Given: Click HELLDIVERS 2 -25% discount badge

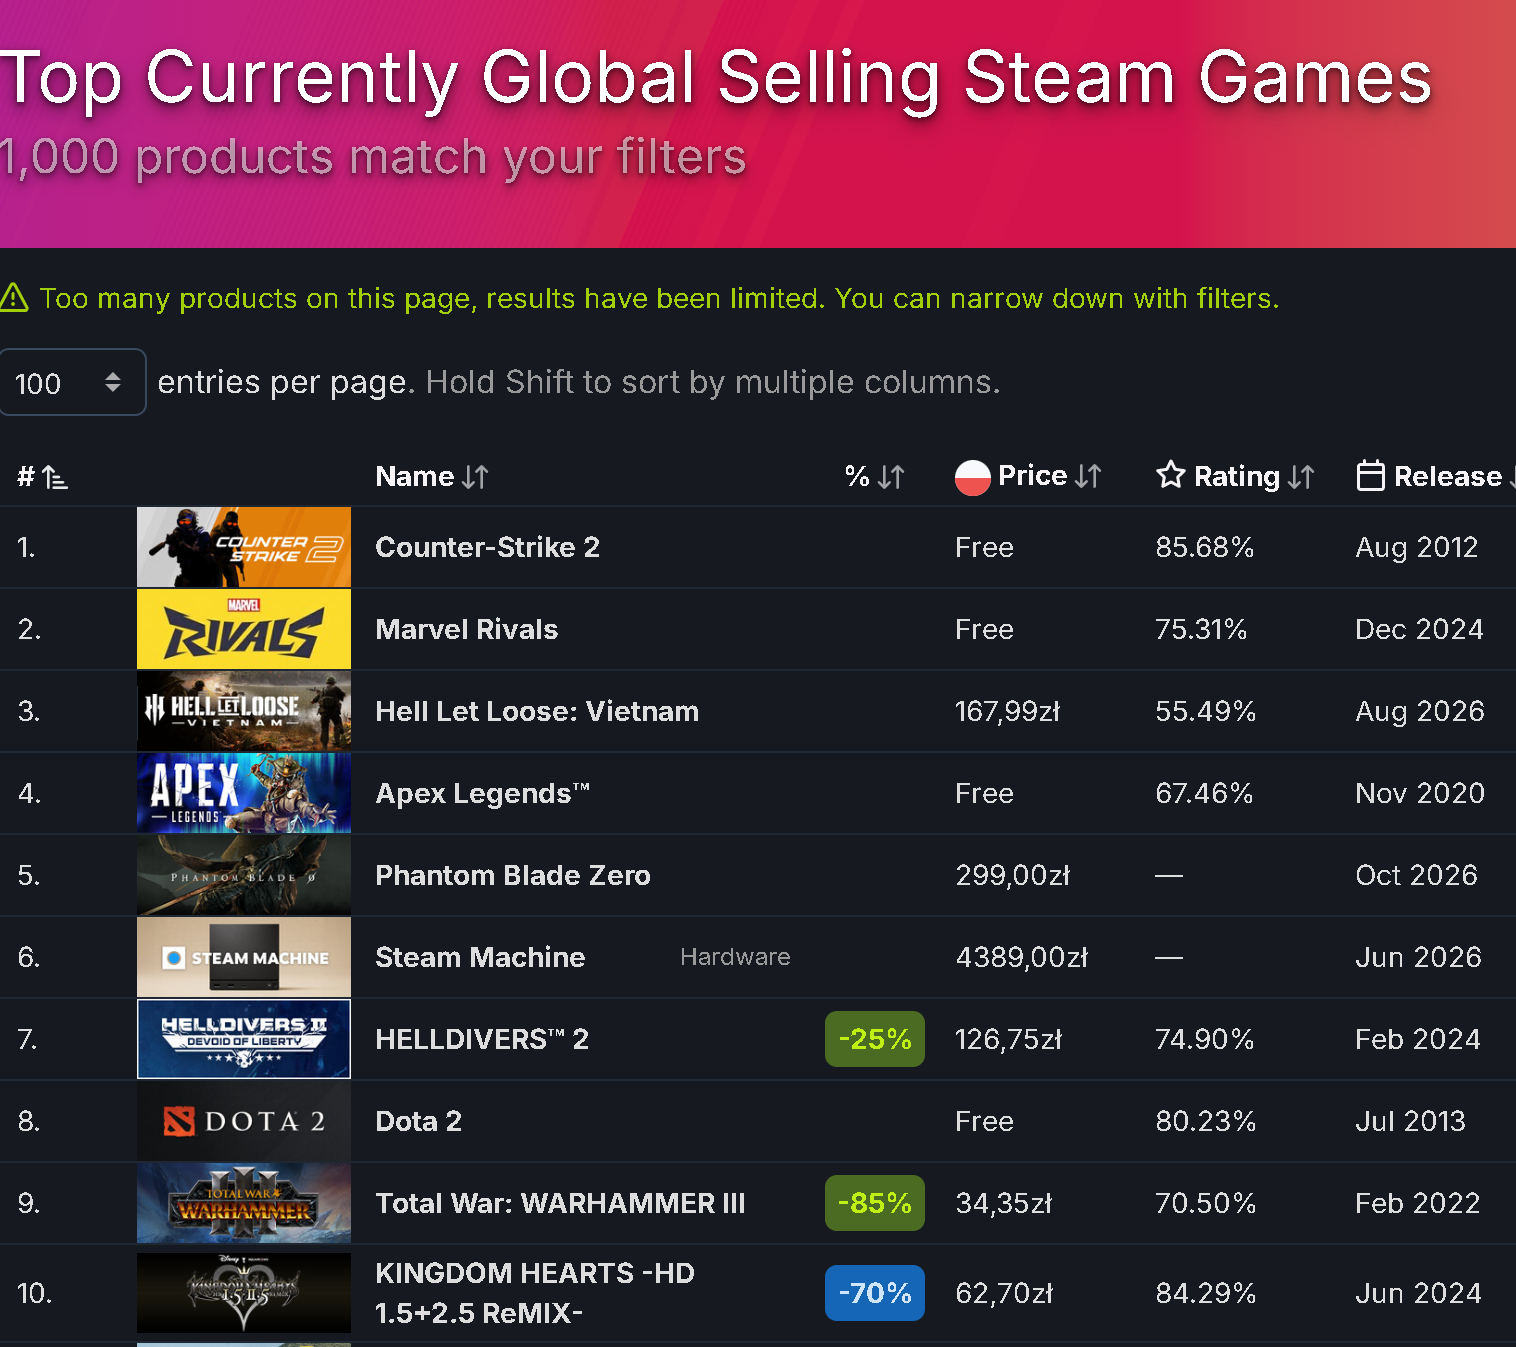Looking at the screenshot, I should coord(875,1039).
